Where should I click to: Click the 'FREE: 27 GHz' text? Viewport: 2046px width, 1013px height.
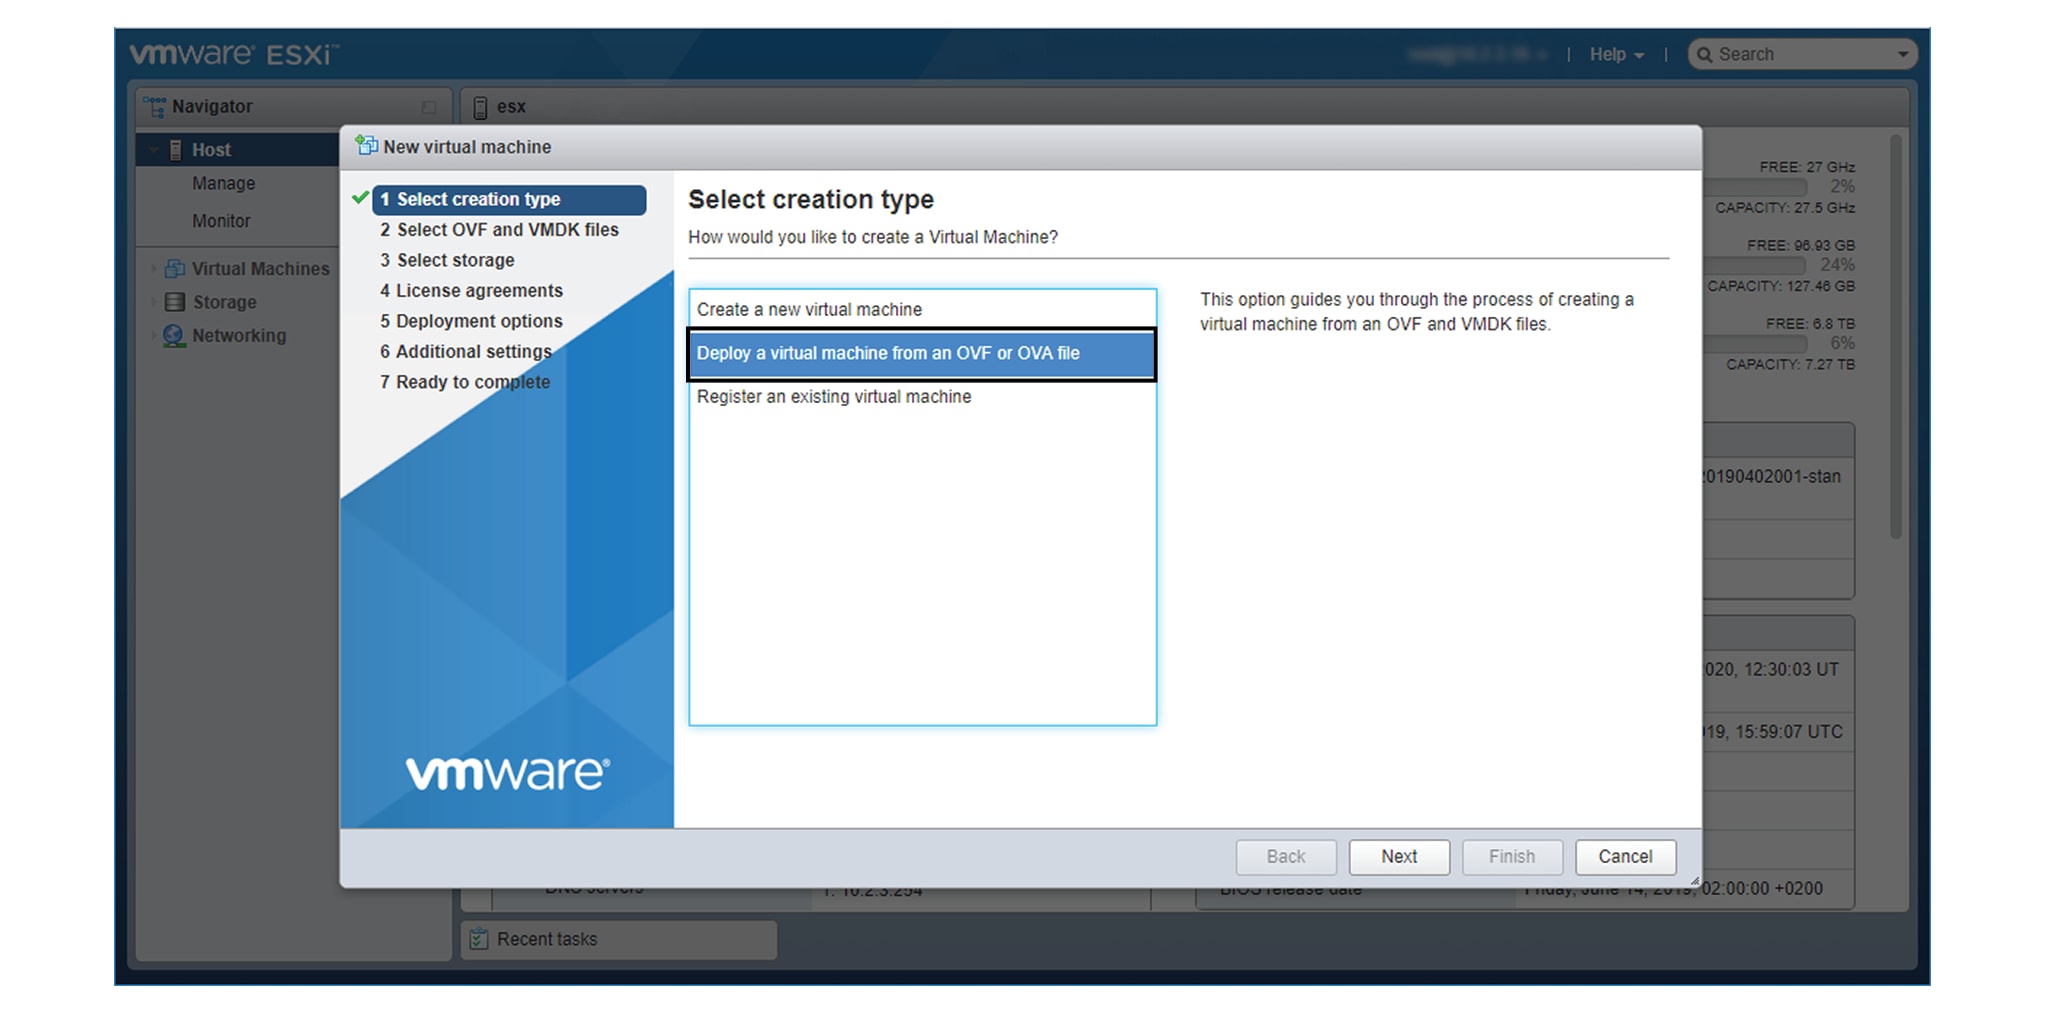pyautogui.click(x=1807, y=167)
